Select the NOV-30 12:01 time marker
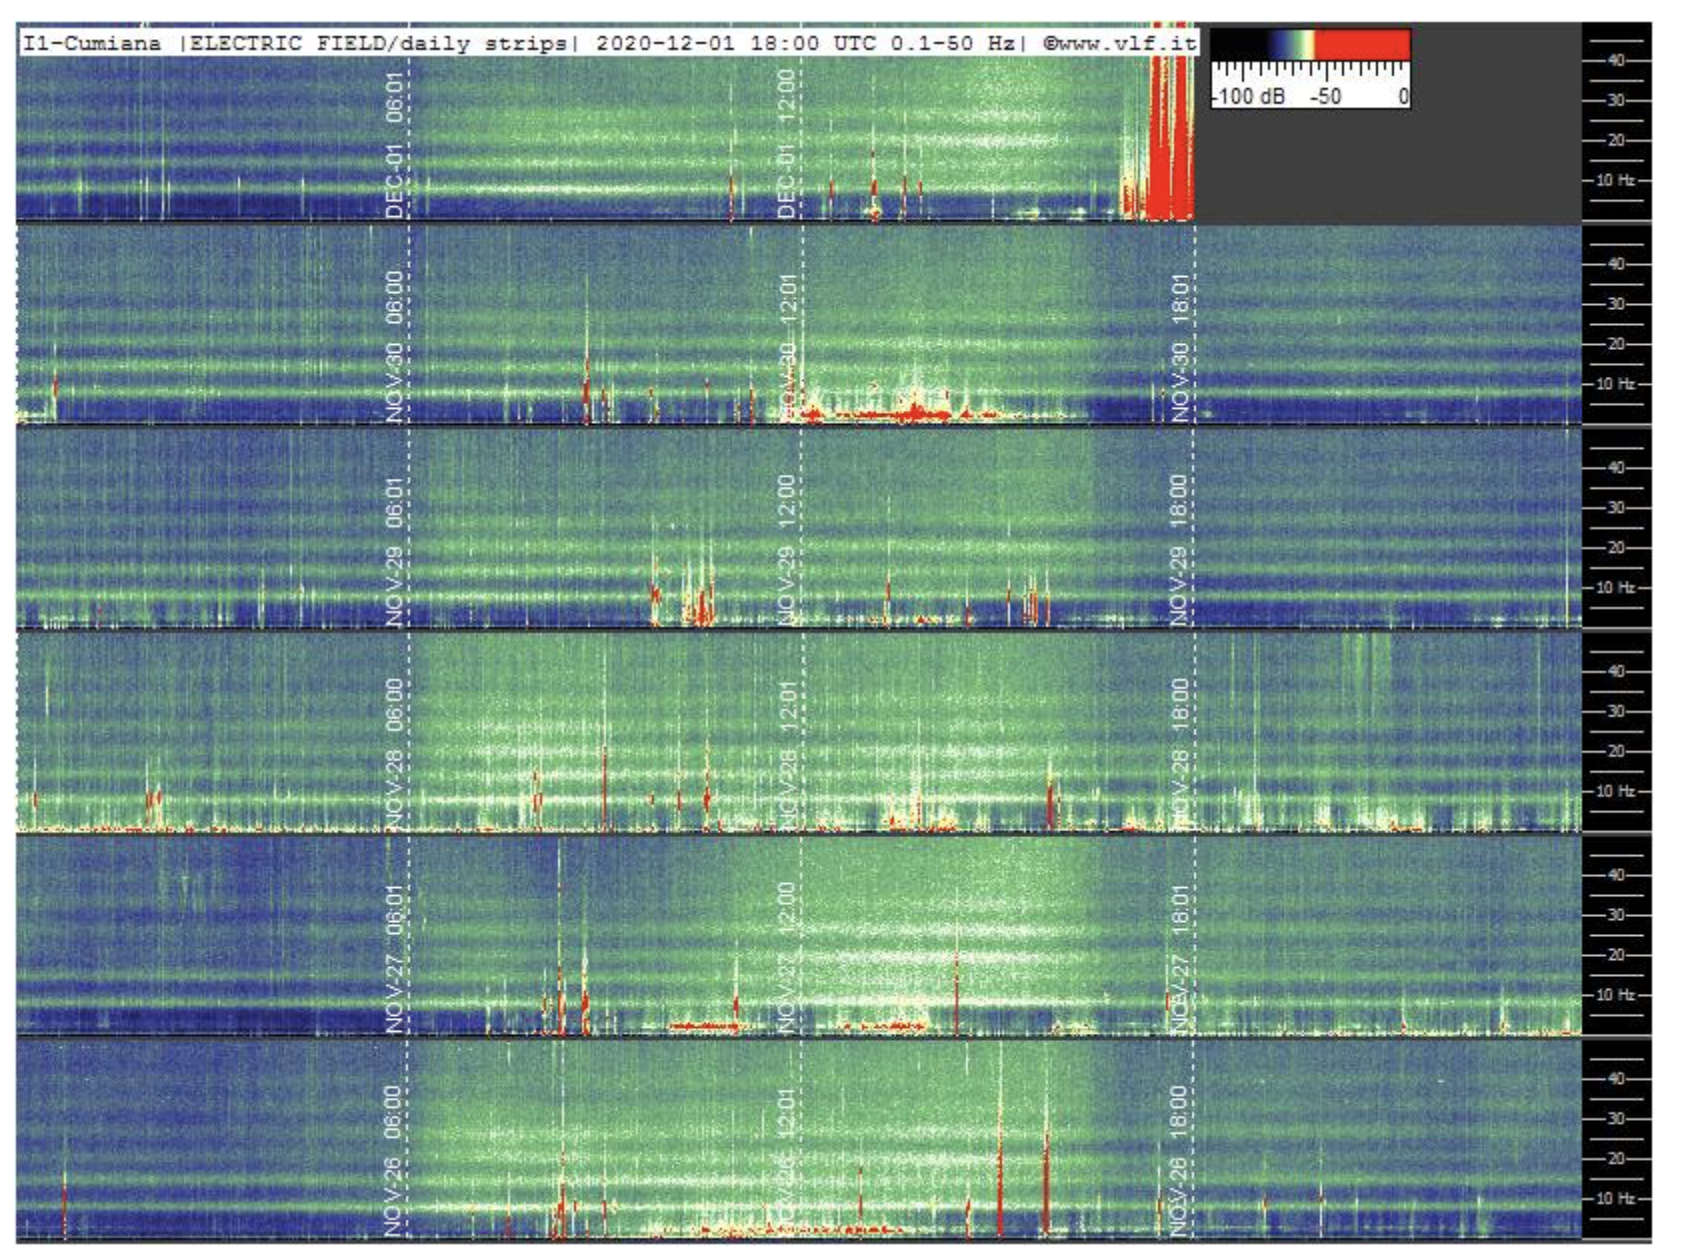This screenshot has width=1688, height=1260. click(x=787, y=346)
